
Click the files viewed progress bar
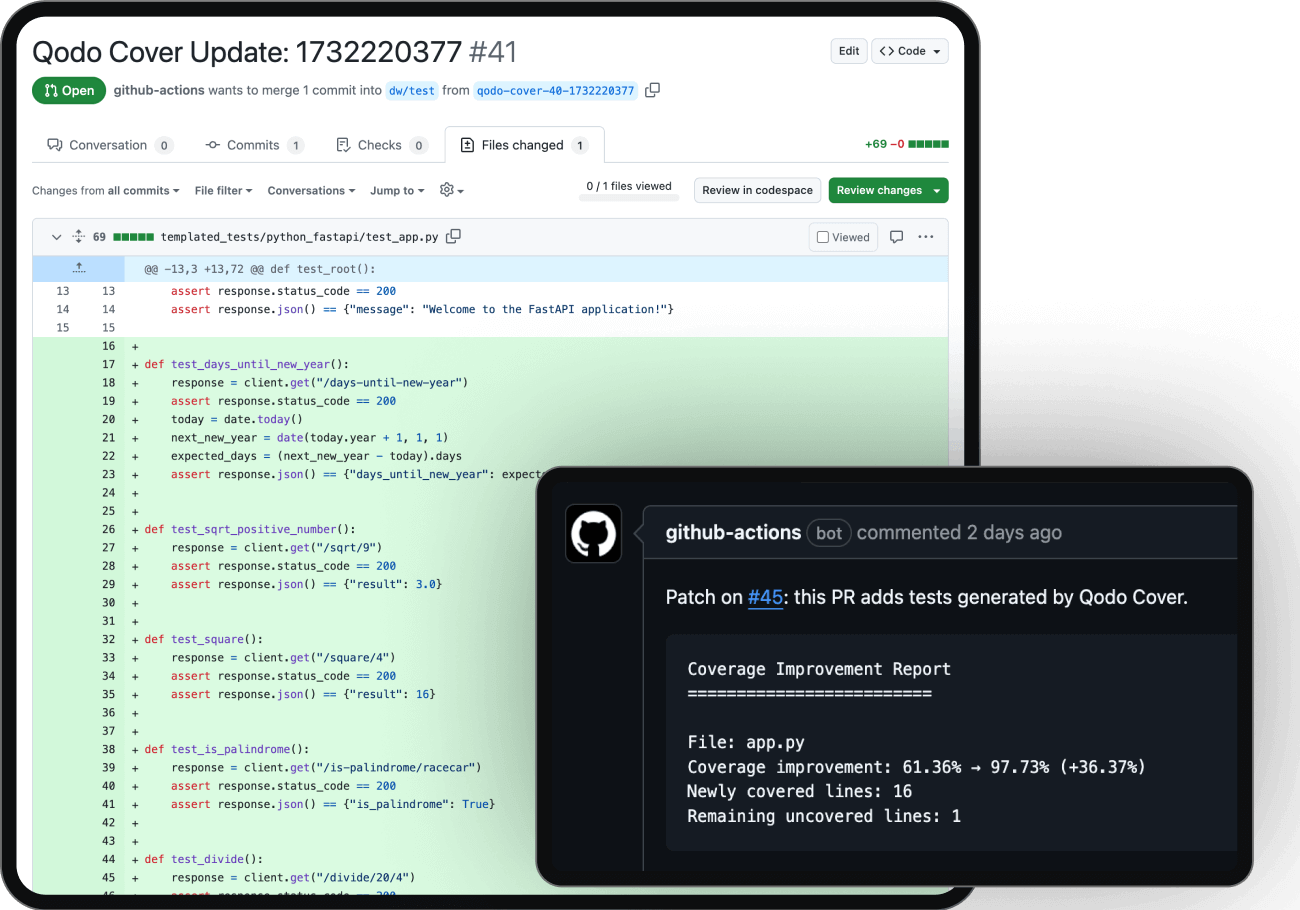[x=629, y=198]
